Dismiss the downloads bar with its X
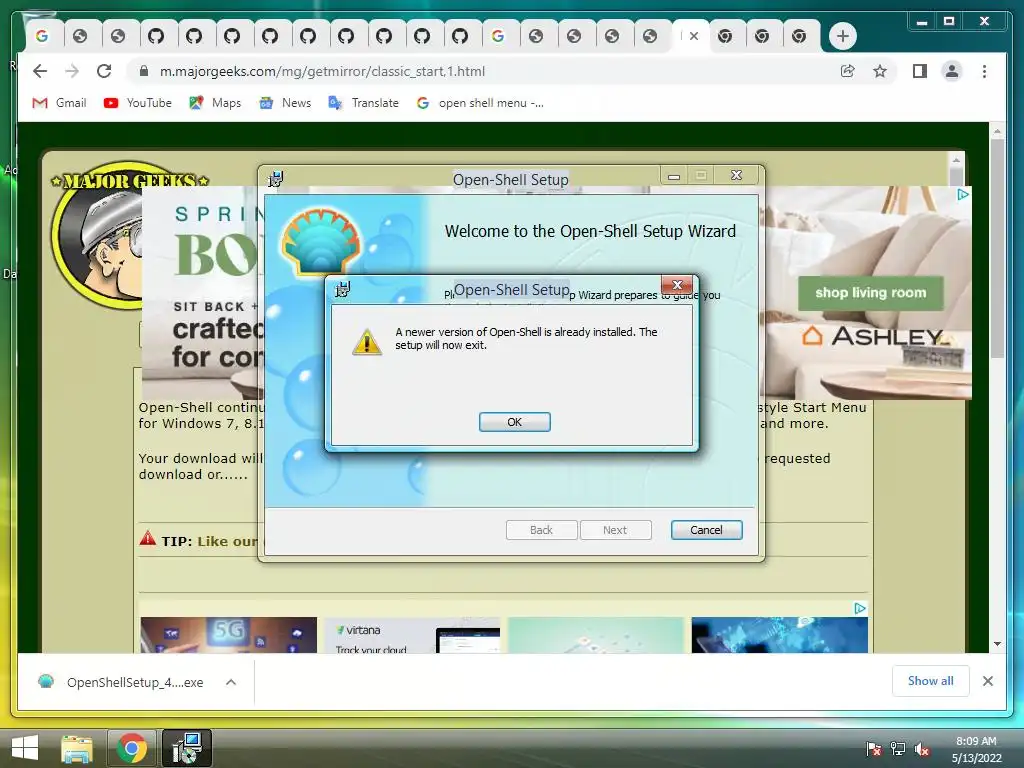Viewport: 1024px width, 768px height. coord(988,681)
